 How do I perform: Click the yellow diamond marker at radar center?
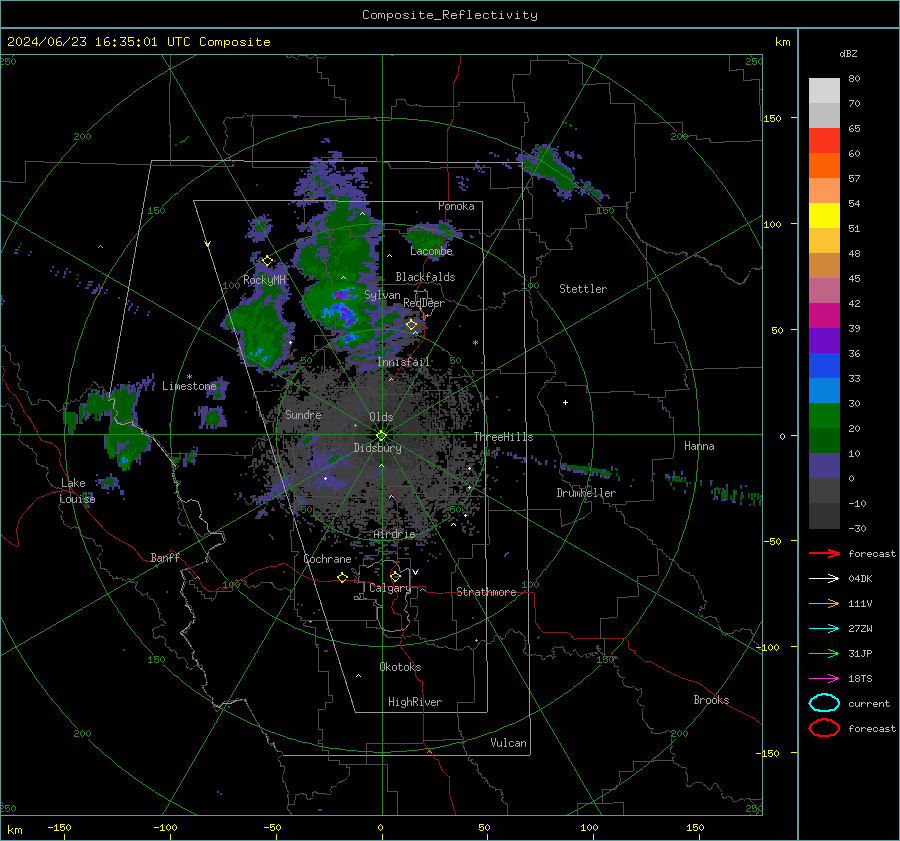point(381,436)
